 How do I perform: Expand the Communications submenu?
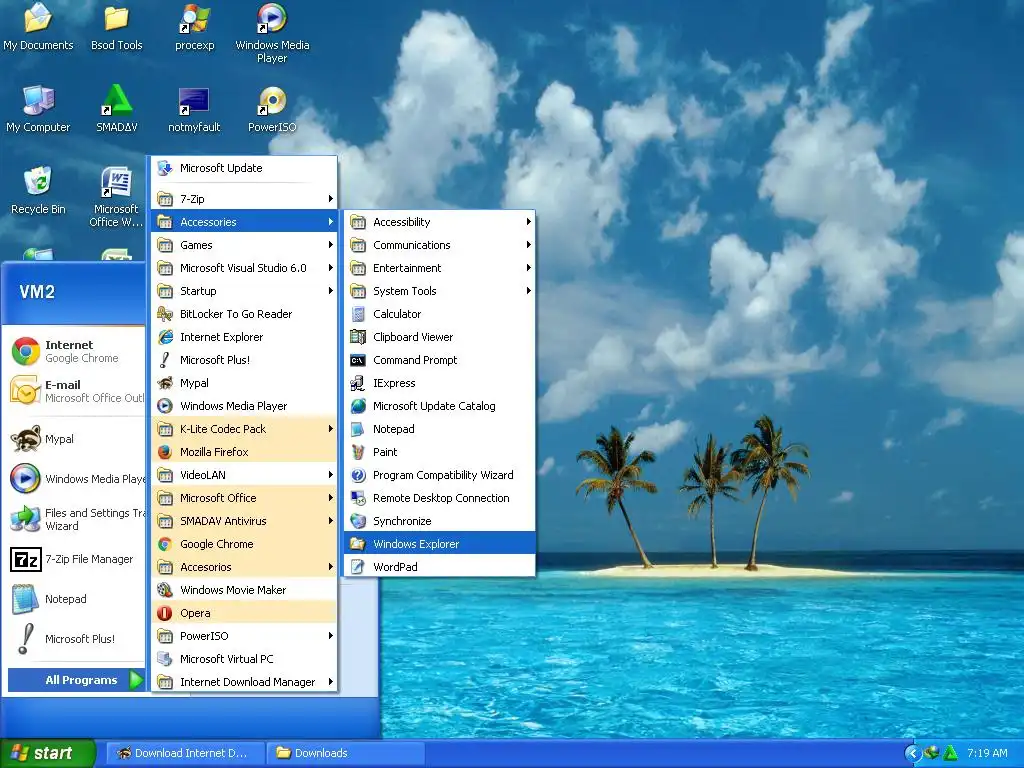click(x=440, y=245)
